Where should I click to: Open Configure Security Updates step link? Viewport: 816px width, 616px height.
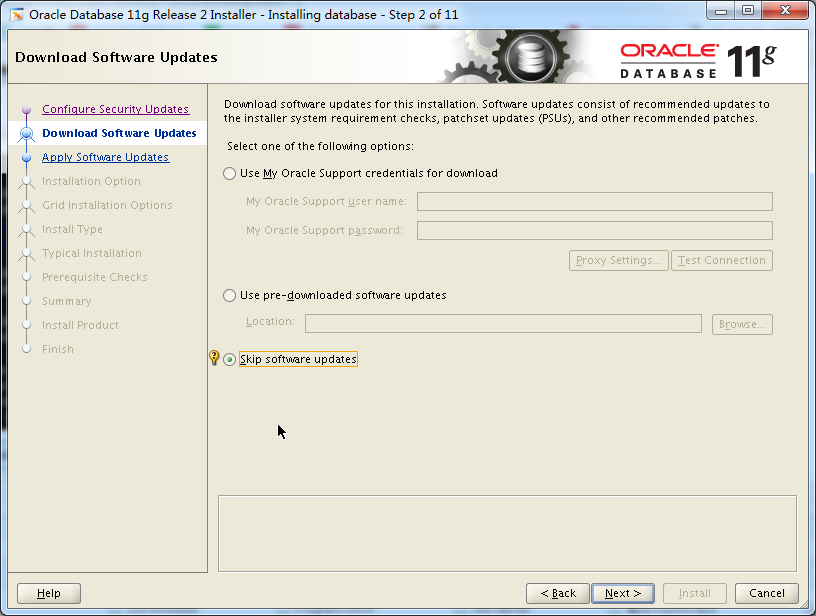point(116,109)
